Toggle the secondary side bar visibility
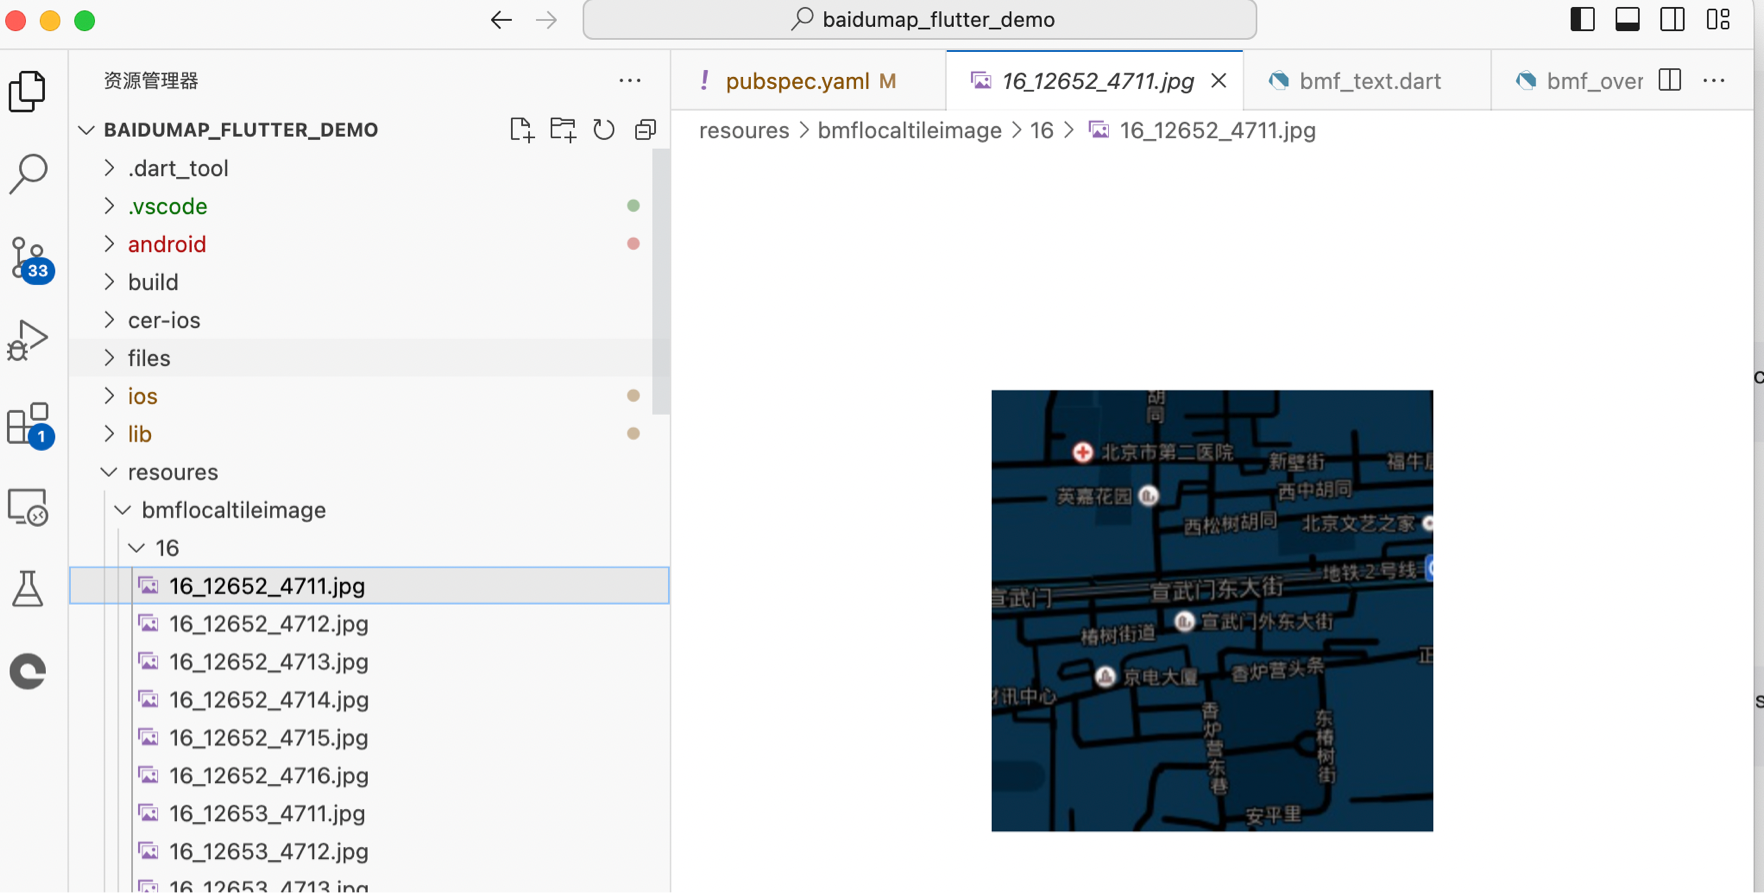This screenshot has height=894, width=1764. pyautogui.click(x=1672, y=20)
